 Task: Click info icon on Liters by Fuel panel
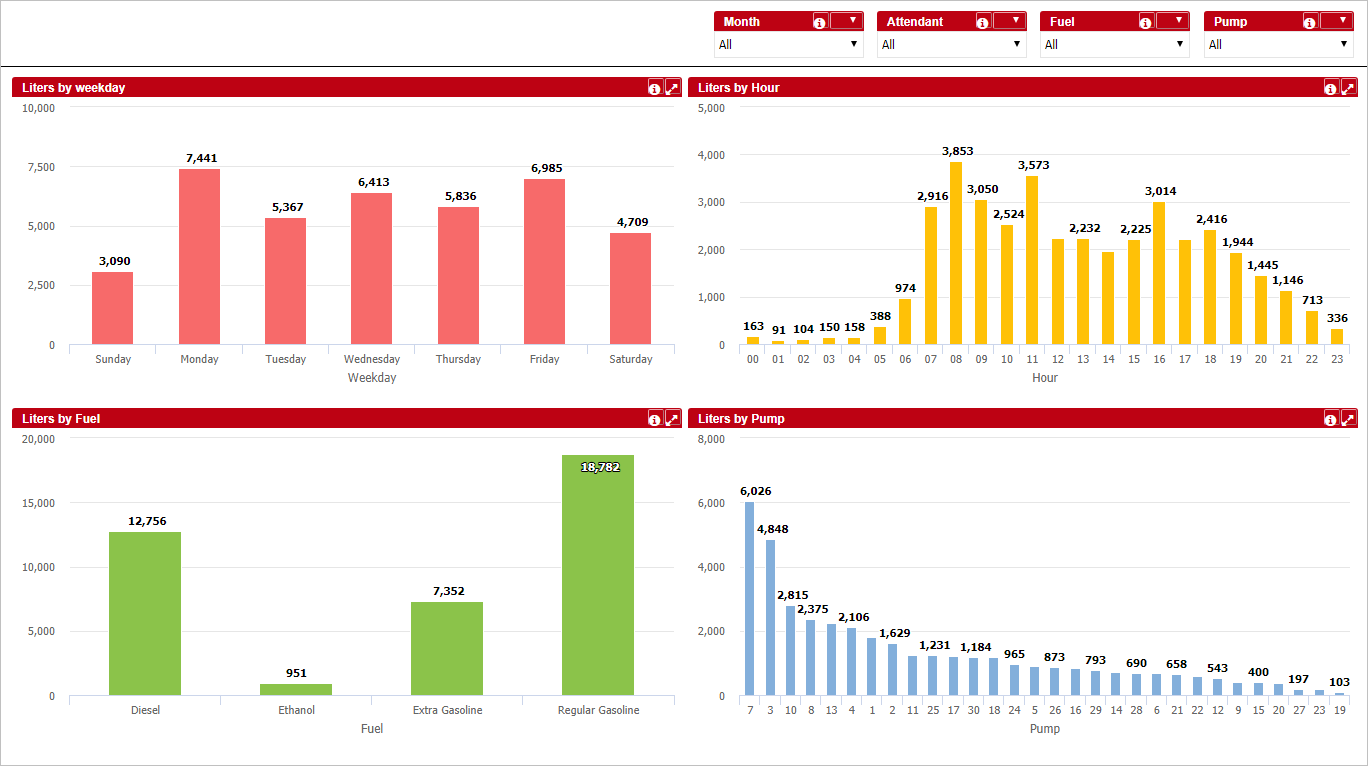(x=655, y=419)
